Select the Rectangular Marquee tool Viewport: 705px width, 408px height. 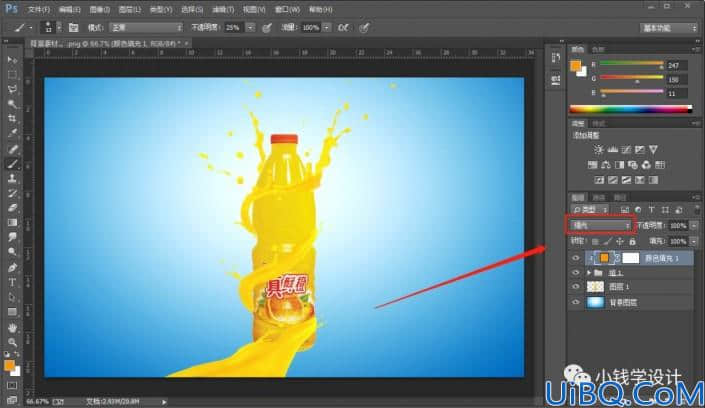click(x=12, y=75)
